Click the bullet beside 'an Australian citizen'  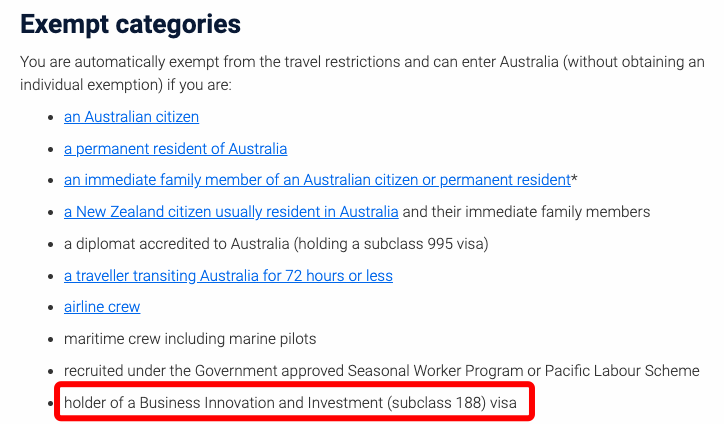coord(51,118)
